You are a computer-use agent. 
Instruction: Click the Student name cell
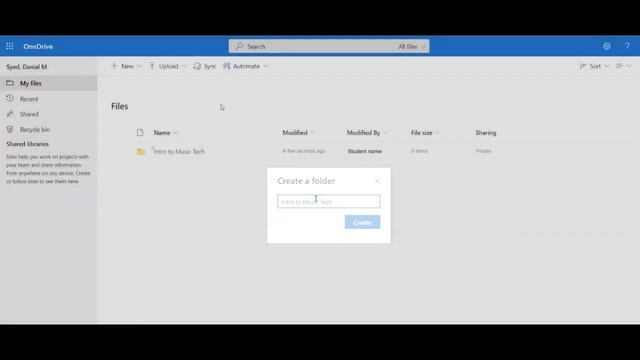click(365, 151)
